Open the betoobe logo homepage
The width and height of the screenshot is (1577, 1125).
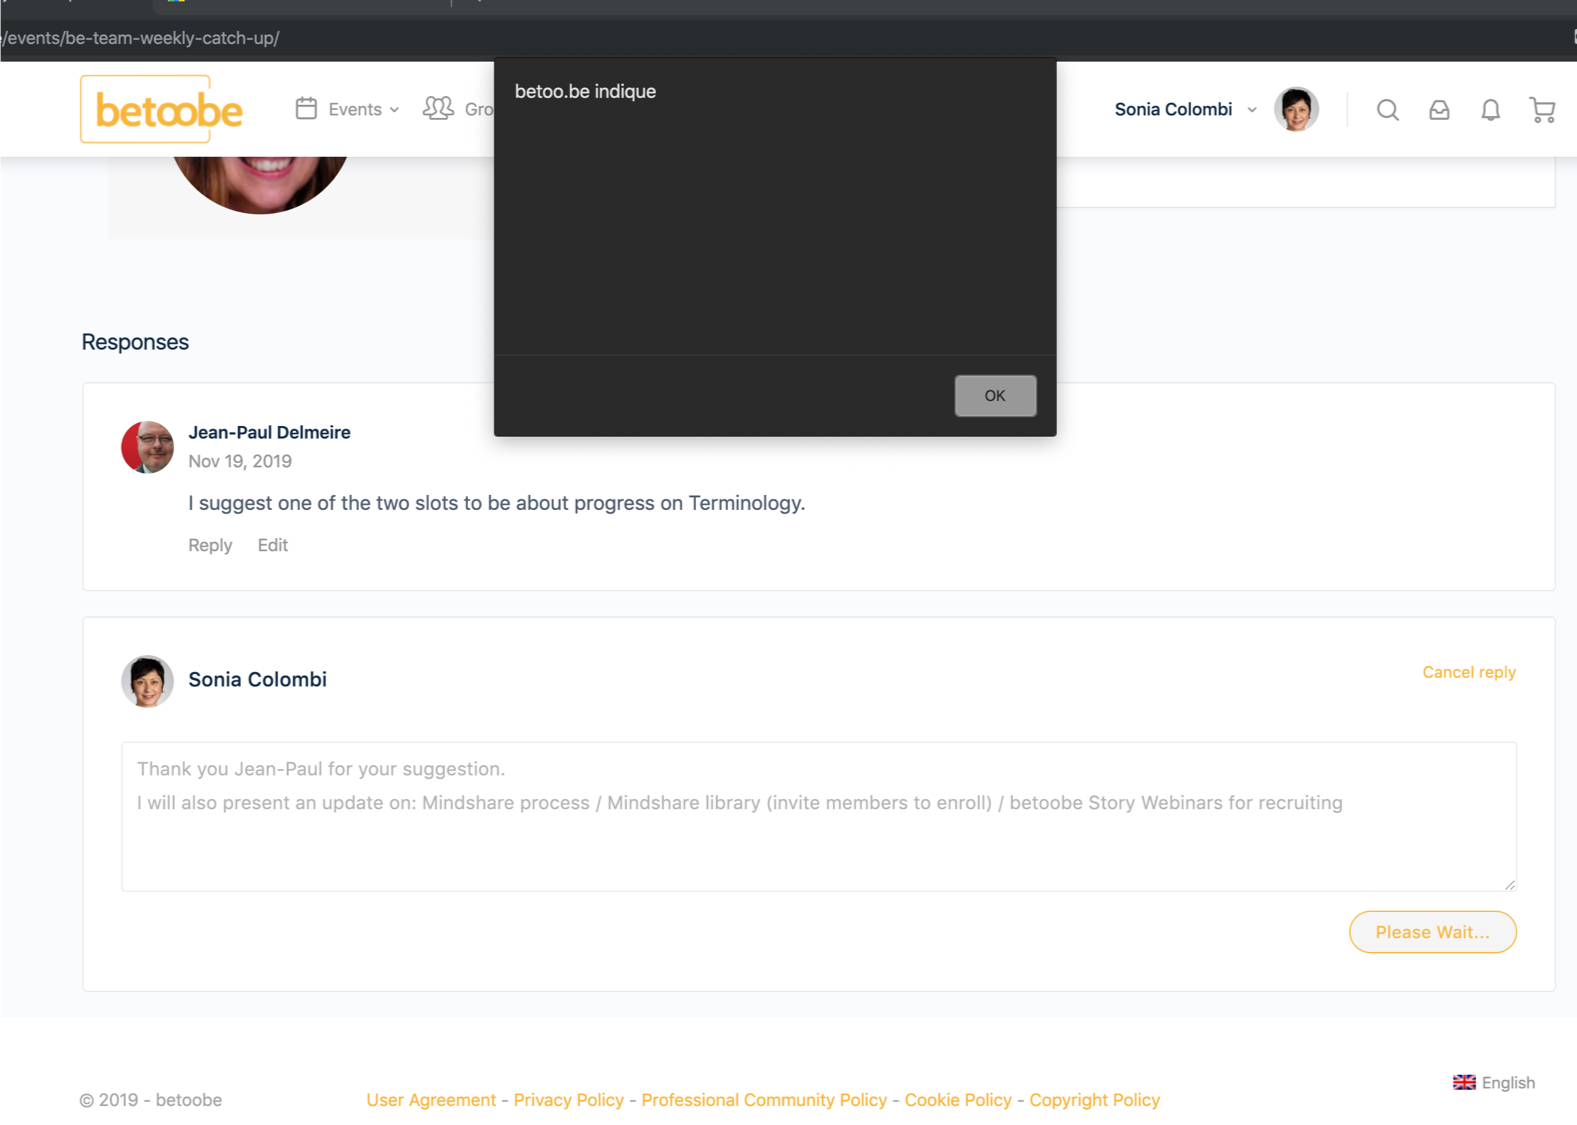161,109
